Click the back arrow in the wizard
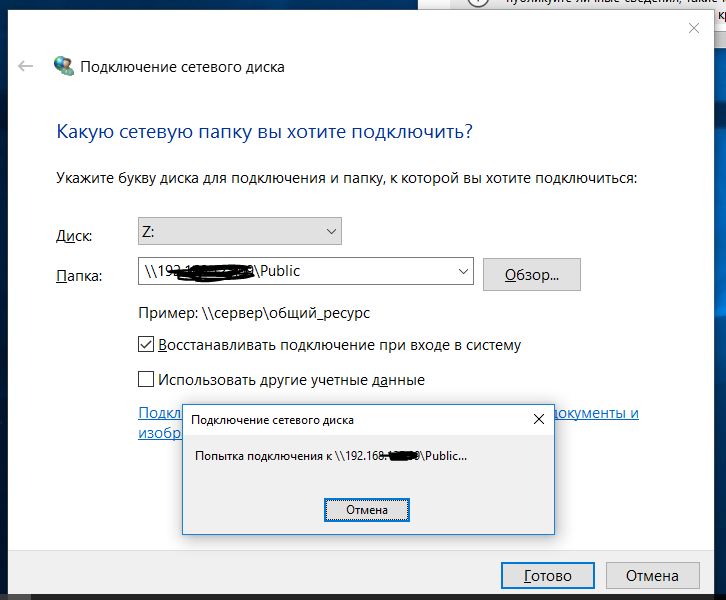Image resolution: width=726 pixels, height=600 pixels. pyautogui.click(x=25, y=66)
